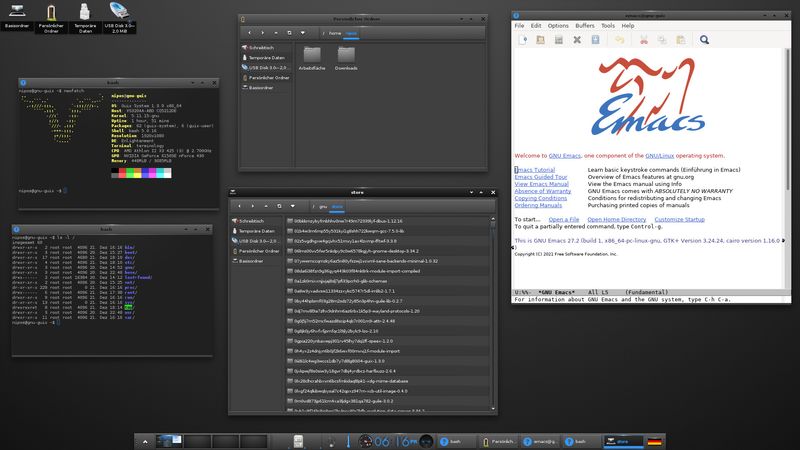Select the wayland-protocols-1.20 store entry
Screen dimensions: 800x450
[388, 311]
